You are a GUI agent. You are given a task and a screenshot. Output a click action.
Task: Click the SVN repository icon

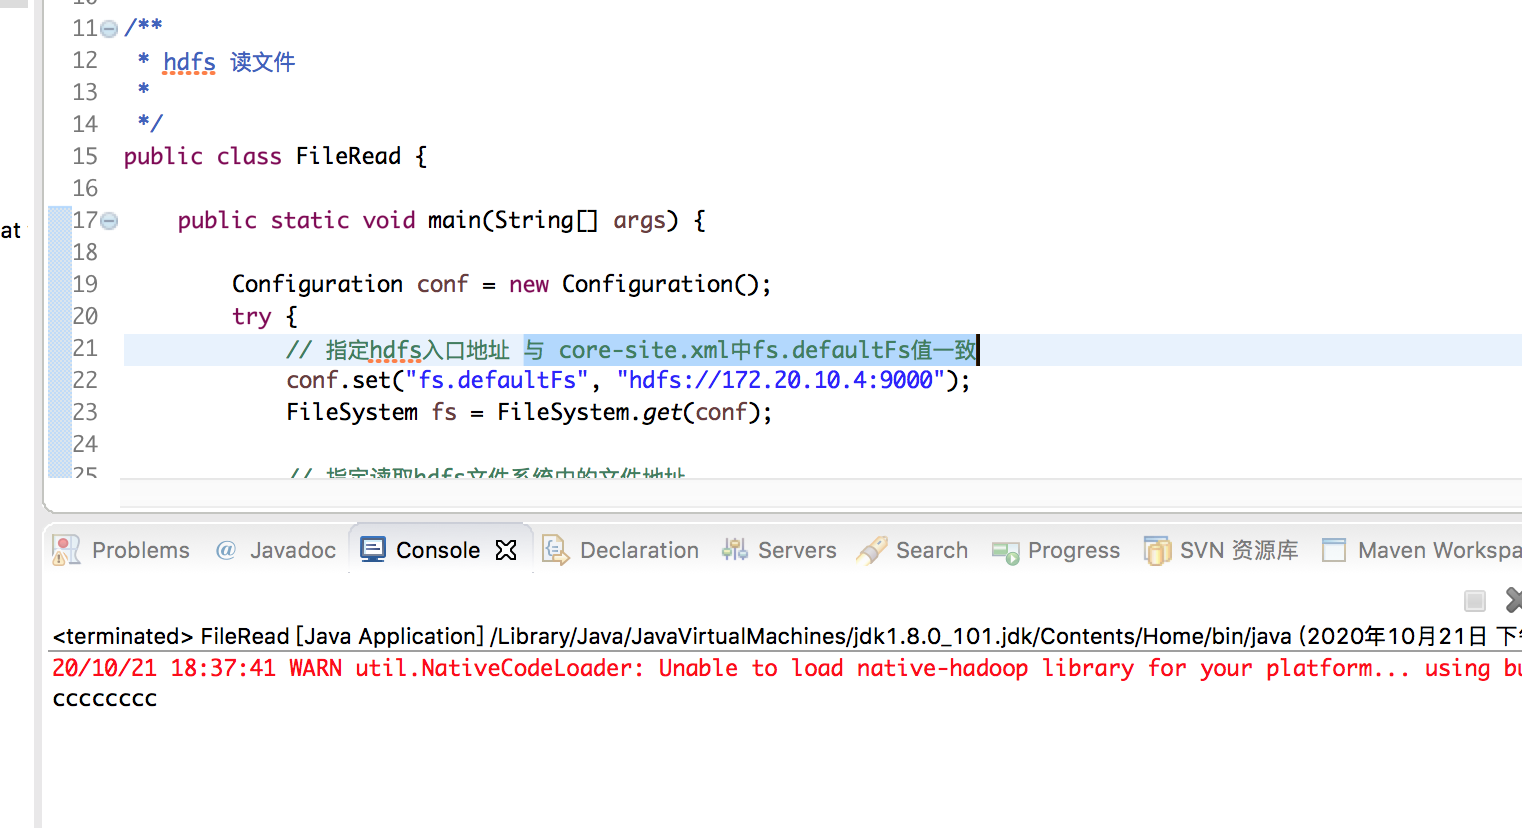click(x=1157, y=550)
